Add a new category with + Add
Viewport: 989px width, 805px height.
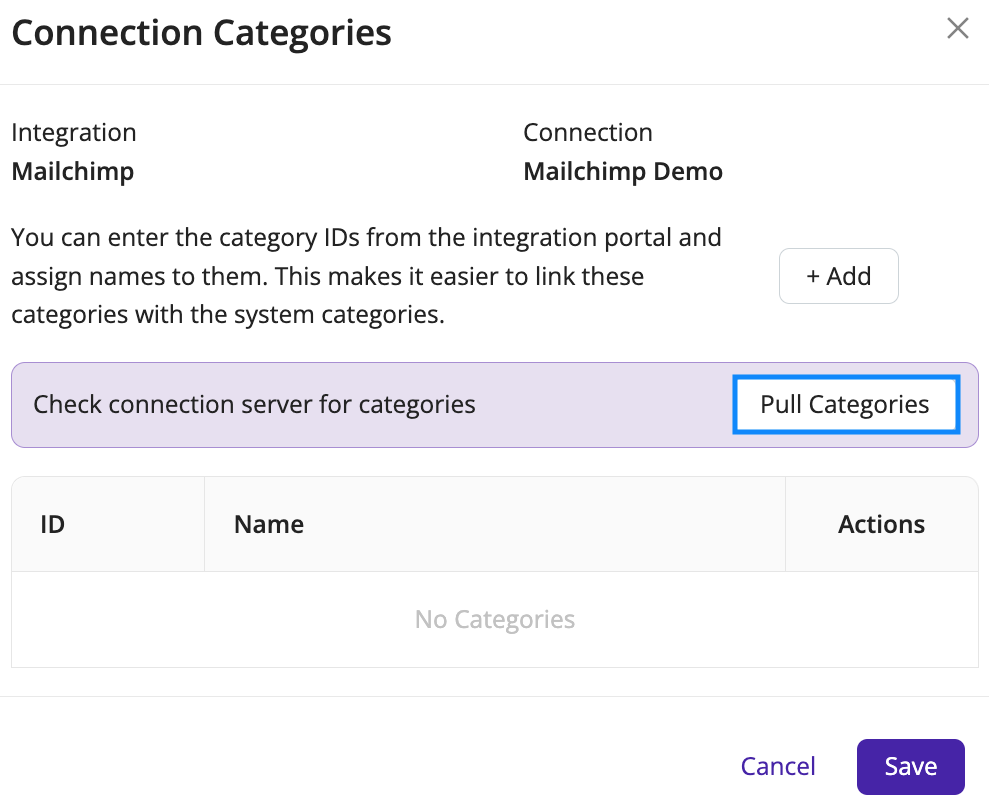pyautogui.click(x=838, y=276)
